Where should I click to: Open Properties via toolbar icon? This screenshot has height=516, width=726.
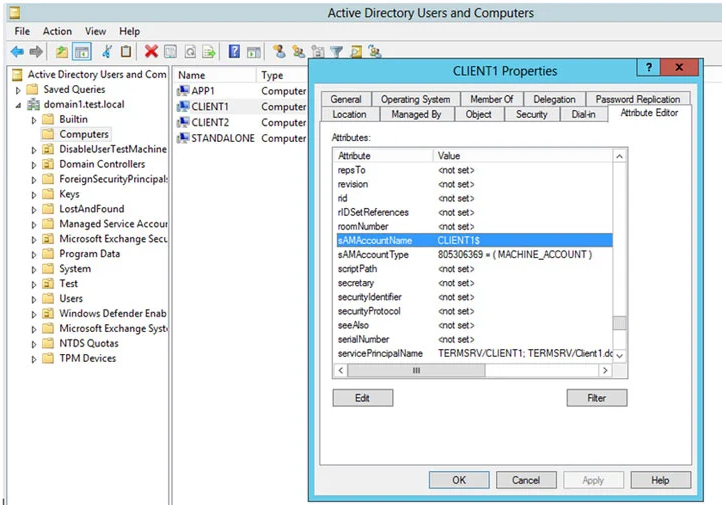[x=170, y=51]
